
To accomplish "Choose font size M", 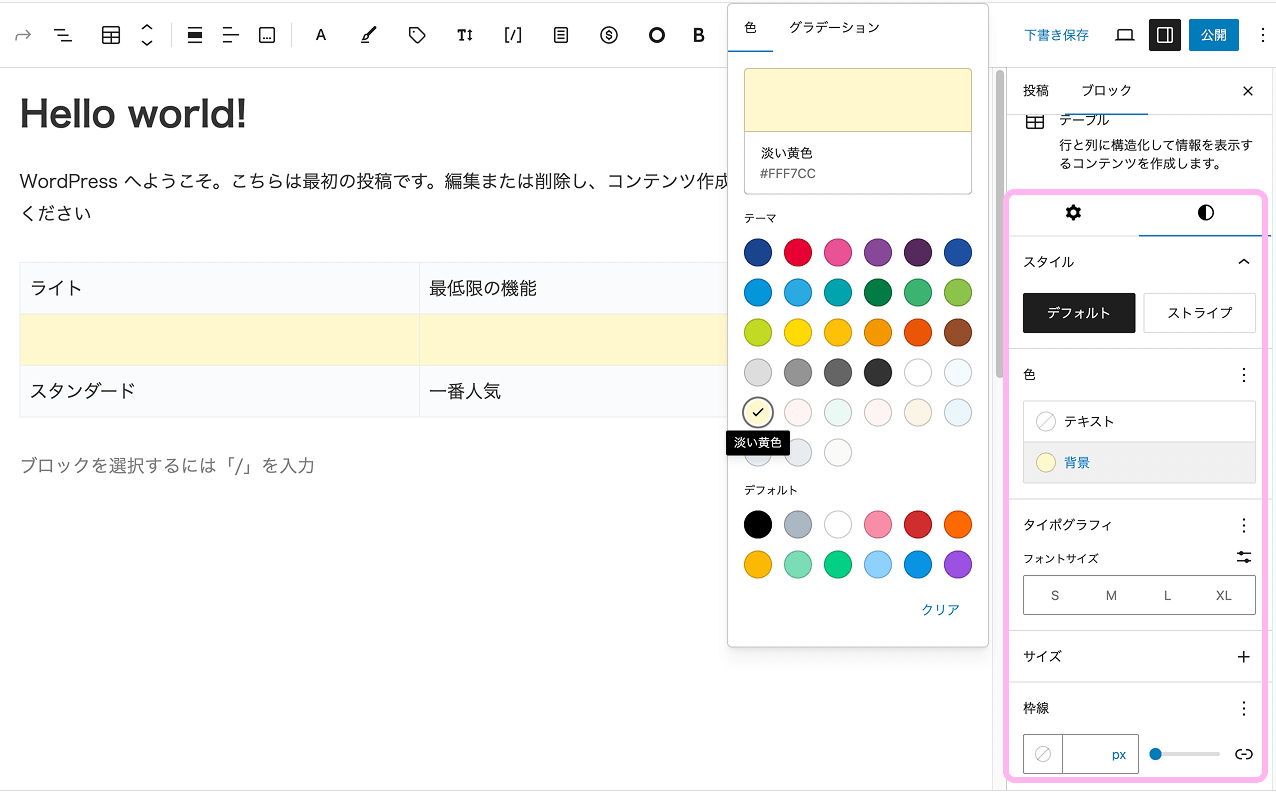I will [x=1111, y=595].
